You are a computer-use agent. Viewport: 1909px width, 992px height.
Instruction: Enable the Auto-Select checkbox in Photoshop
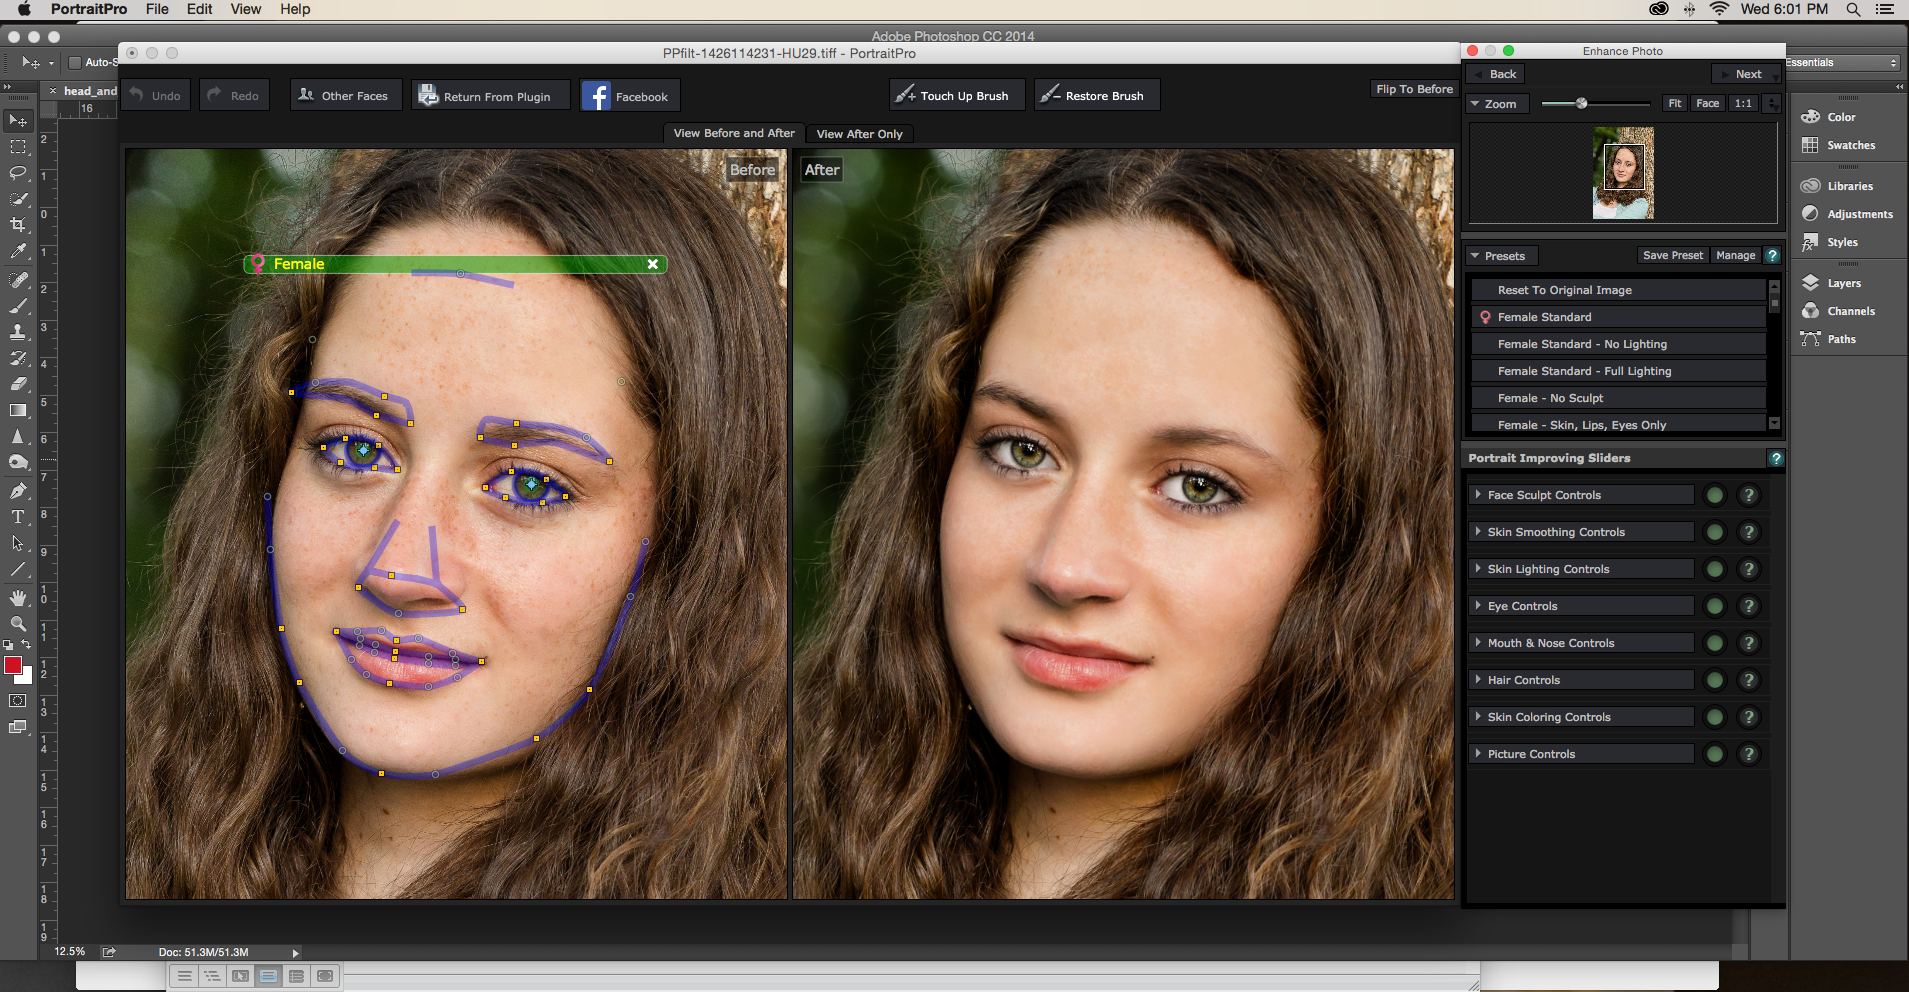point(75,62)
